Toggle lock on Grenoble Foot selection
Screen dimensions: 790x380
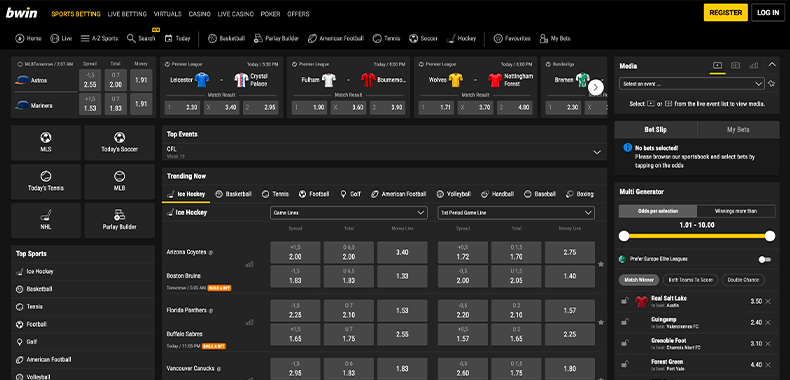[625, 343]
